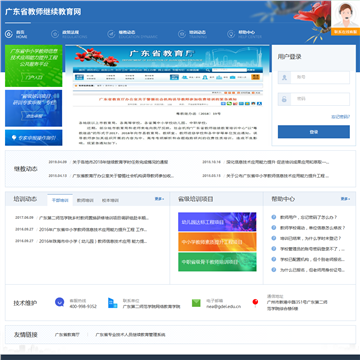Click the orange 联系在线客服 button
This screenshot has width=360, height=360.
pyautogui.click(x=345, y=32)
